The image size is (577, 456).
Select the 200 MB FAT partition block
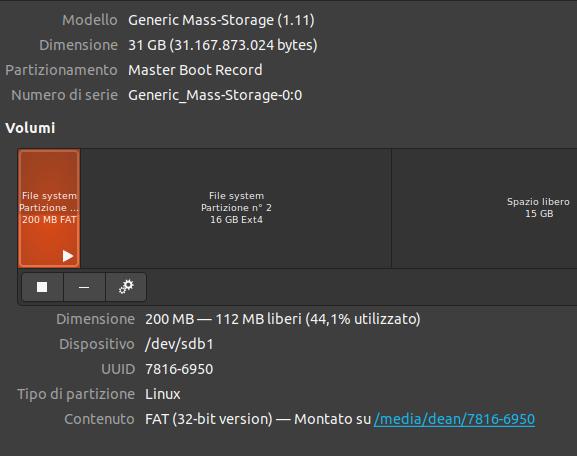(x=49, y=208)
